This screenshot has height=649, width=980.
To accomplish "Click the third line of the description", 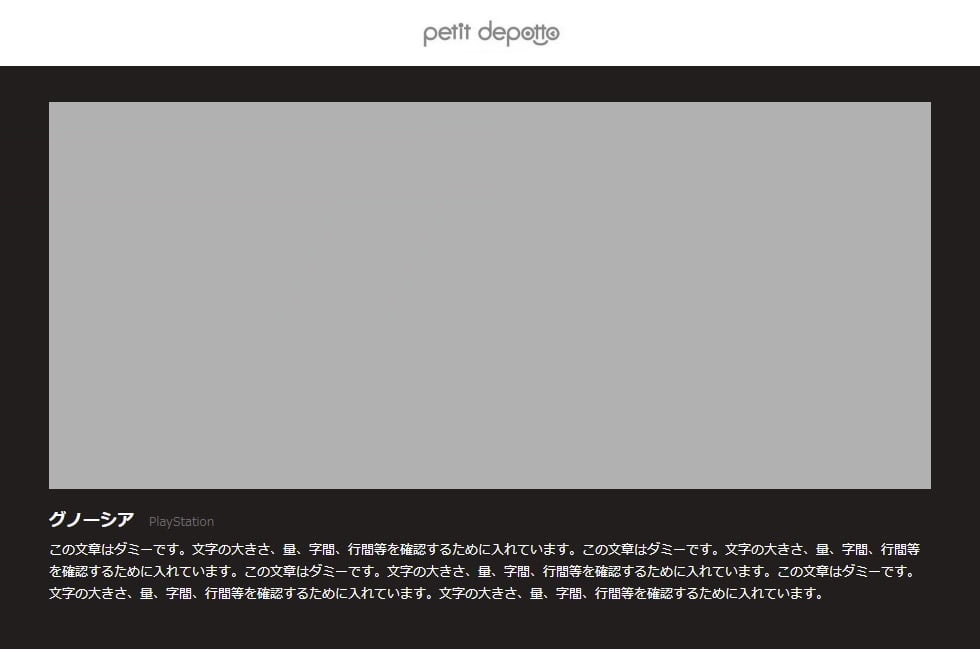I will pyautogui.click(x=436, y=593).
